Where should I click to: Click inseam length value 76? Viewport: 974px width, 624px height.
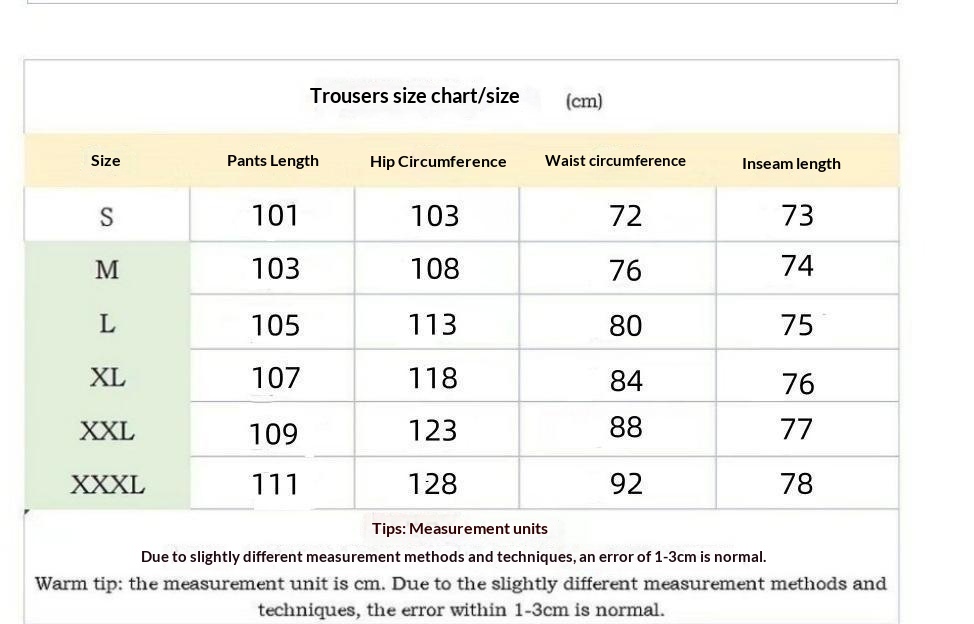(797, 383)
